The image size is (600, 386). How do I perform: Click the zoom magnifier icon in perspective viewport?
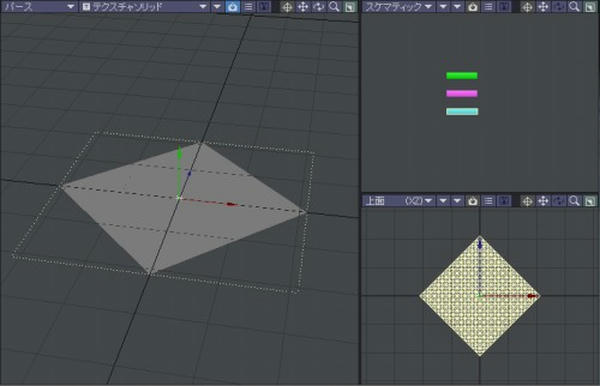point(334,7)
